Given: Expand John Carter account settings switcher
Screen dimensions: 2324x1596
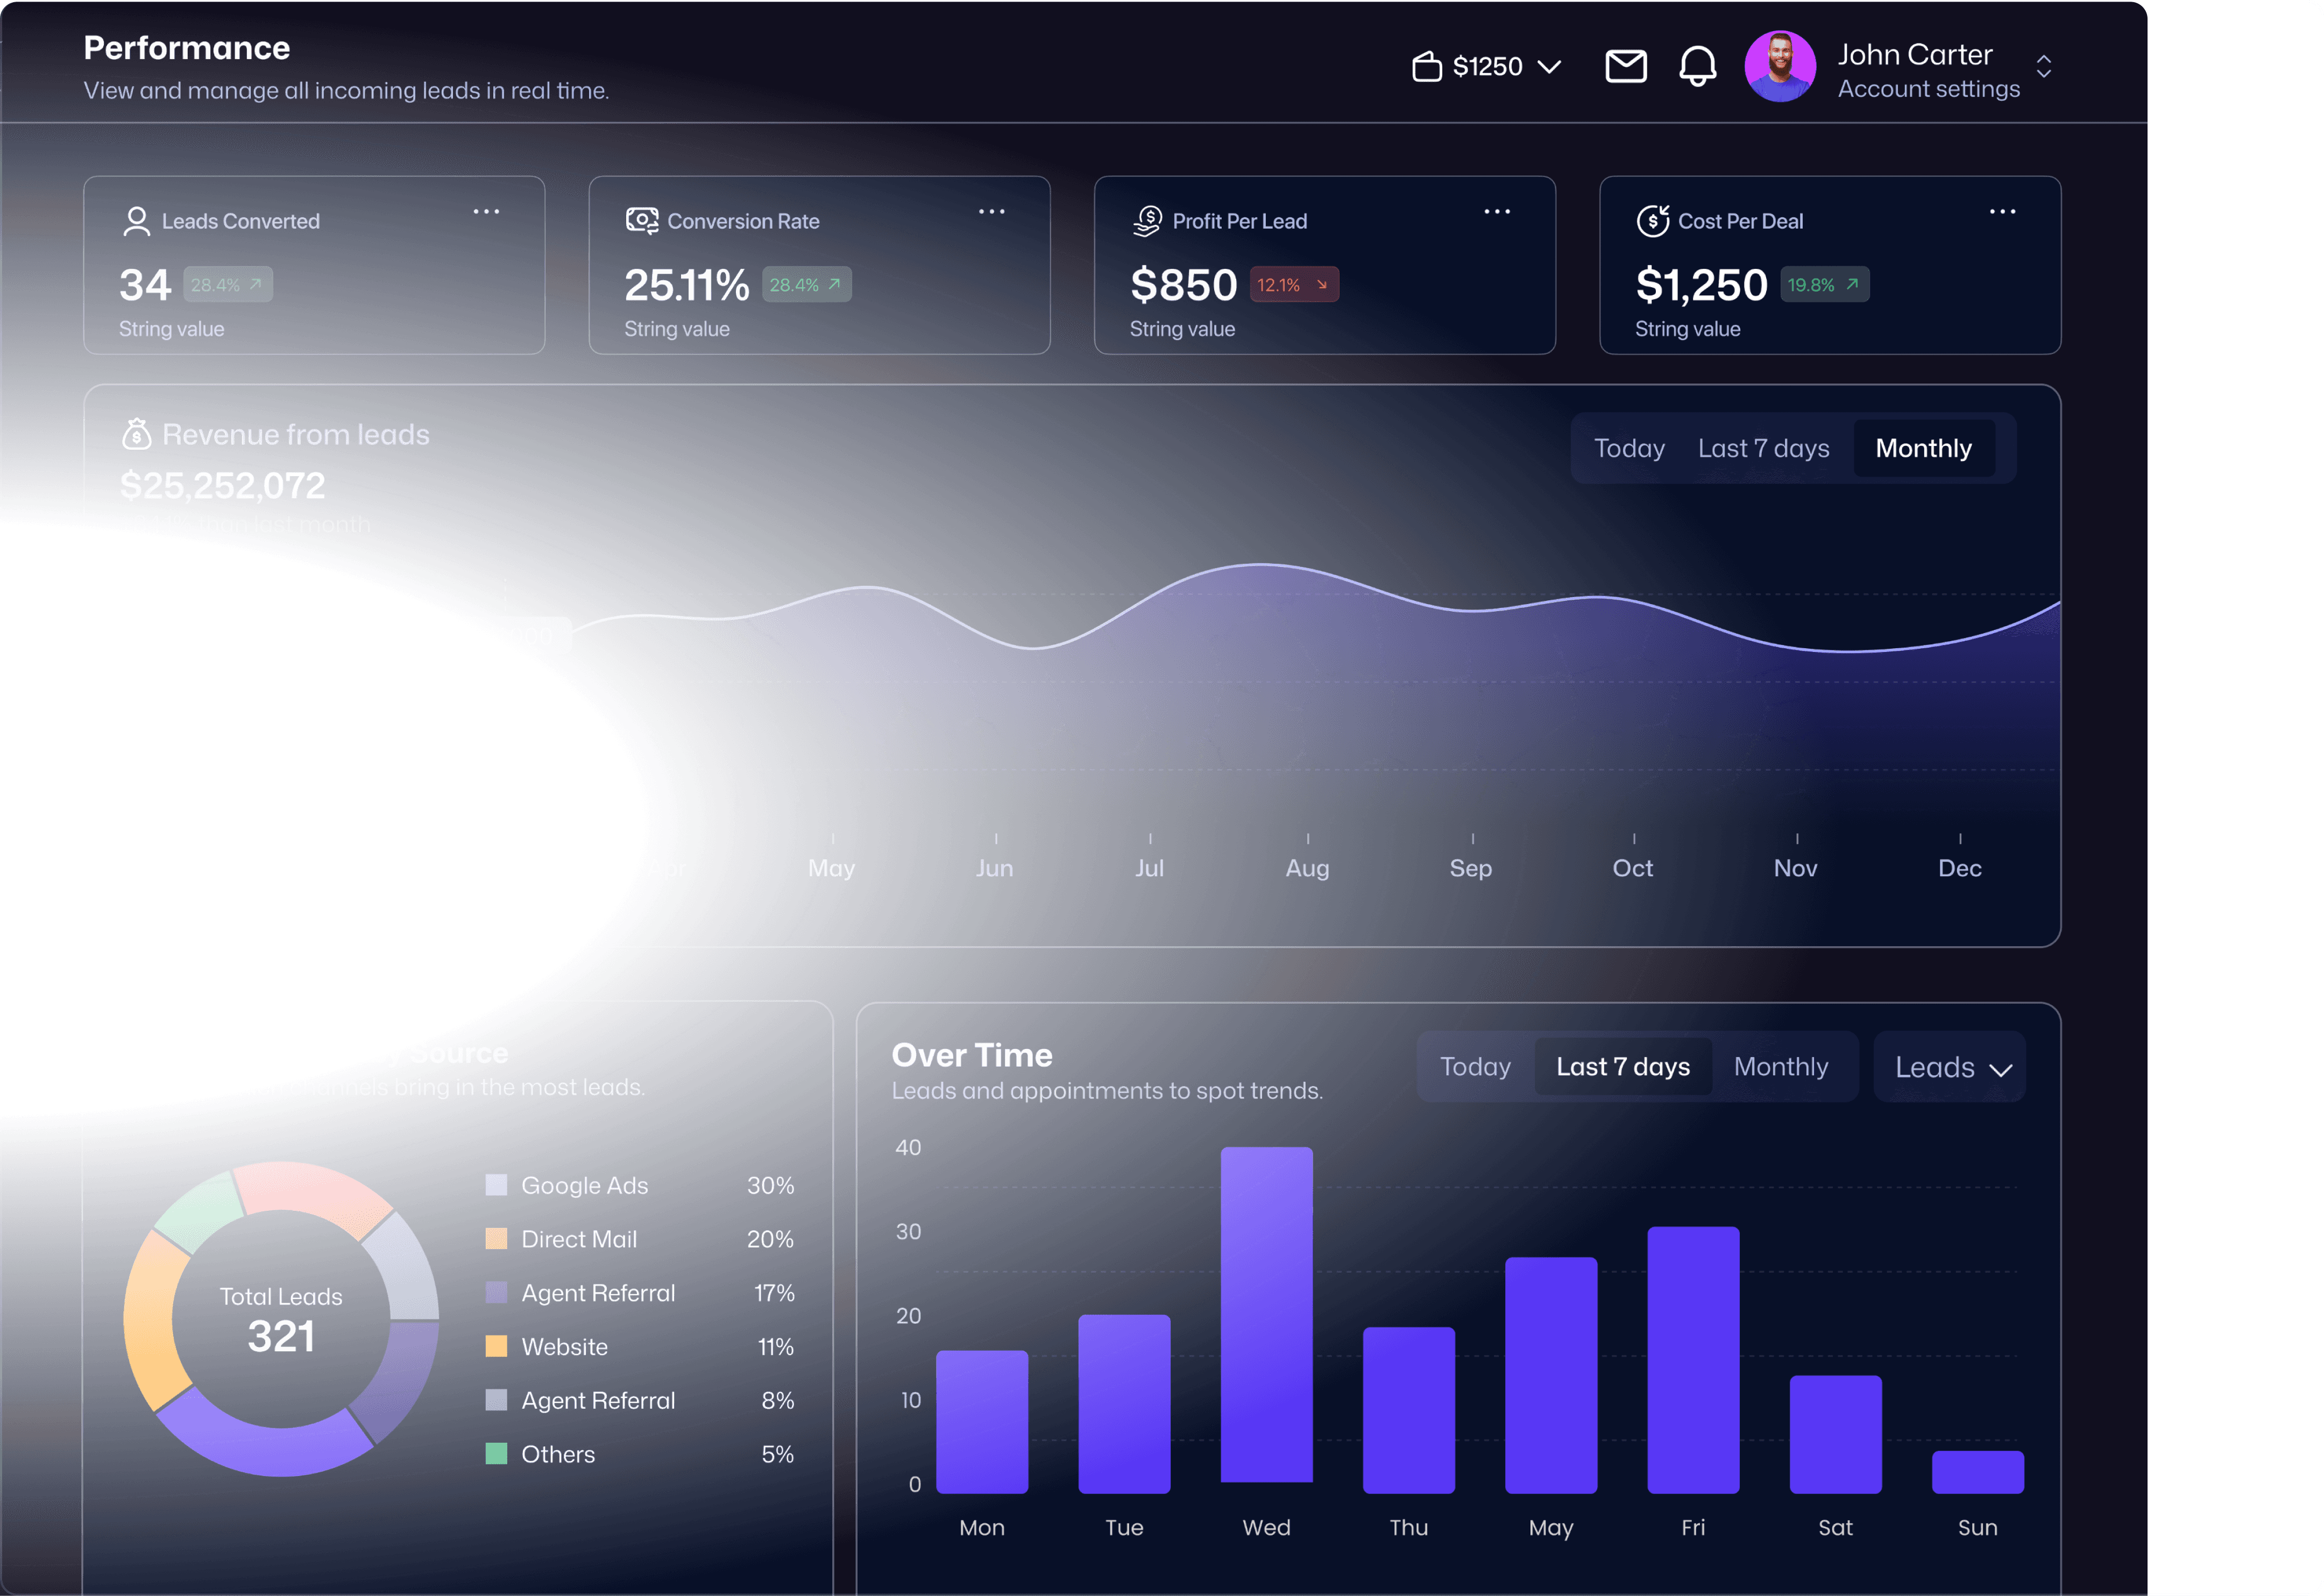Looking at the screenshot, I should (x=2043, y=66).
